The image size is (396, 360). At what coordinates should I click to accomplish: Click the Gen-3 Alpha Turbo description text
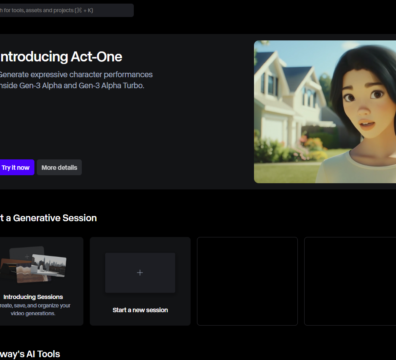pyautogui.click(x=72, y=86)
